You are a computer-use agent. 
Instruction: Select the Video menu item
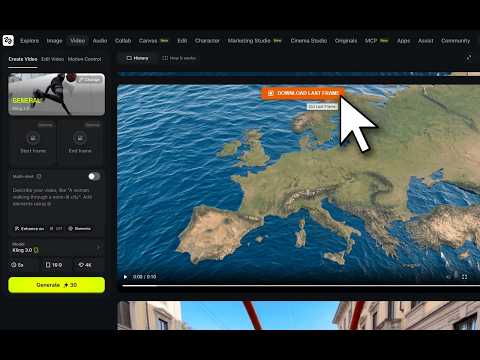77,41
